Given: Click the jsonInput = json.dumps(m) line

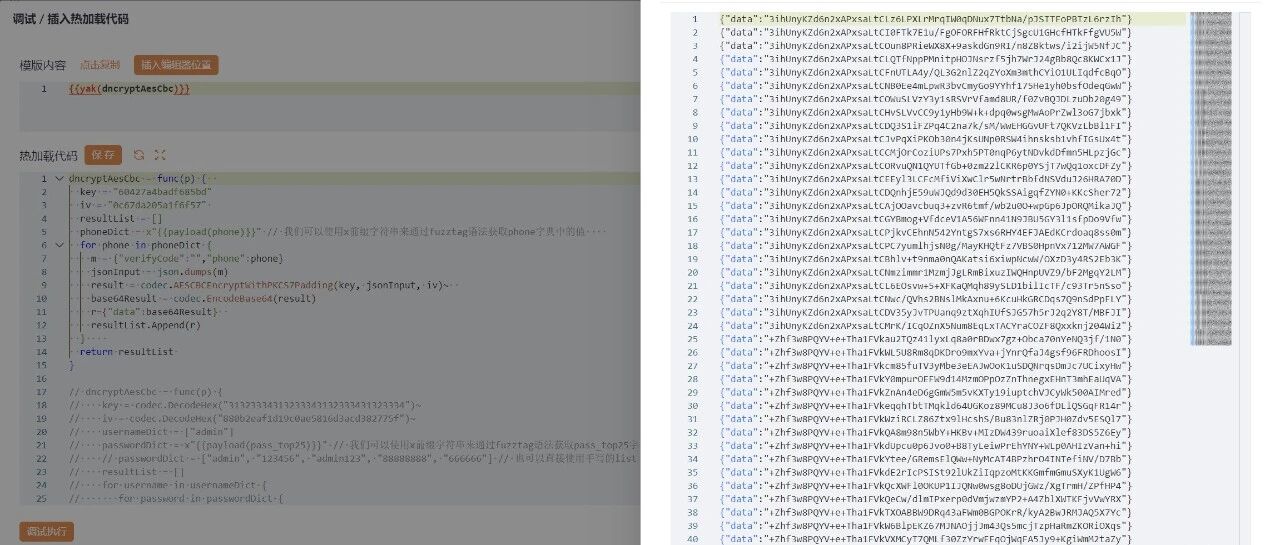Looking at the screenshot, I should pos(158,271).
